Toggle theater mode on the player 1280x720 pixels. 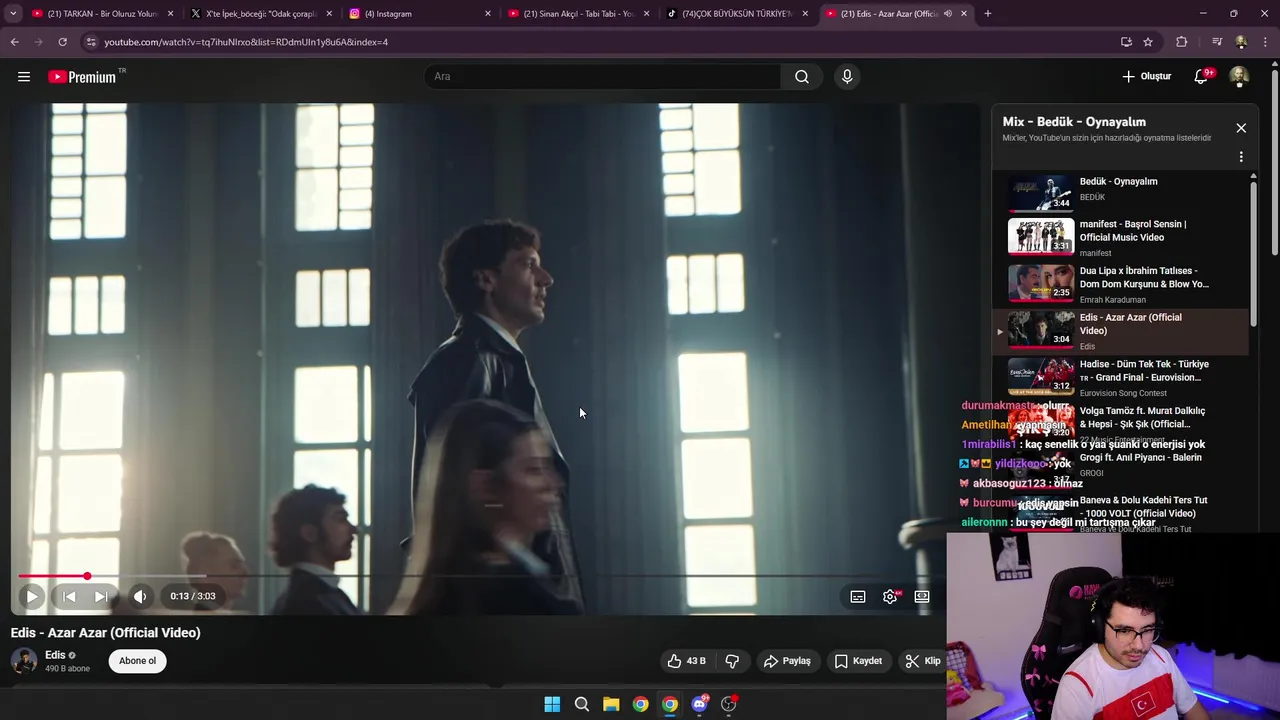click(922, 596)
